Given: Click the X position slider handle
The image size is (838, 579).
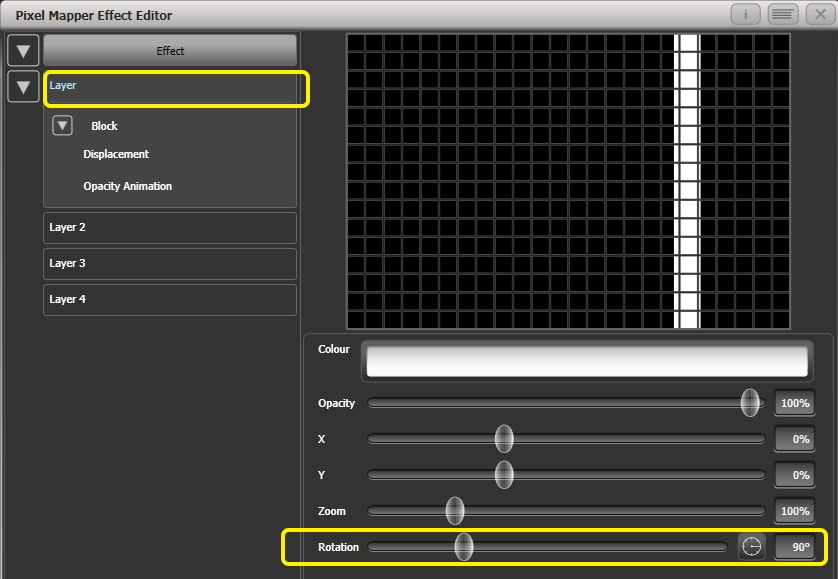Looking at the screenshot, I should (504, 439).
